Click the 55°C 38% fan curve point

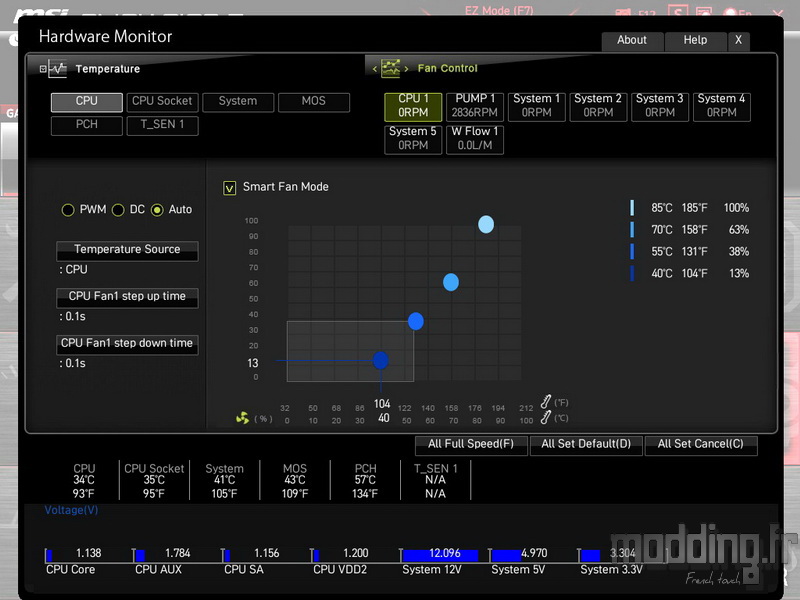tap(416, 321)
